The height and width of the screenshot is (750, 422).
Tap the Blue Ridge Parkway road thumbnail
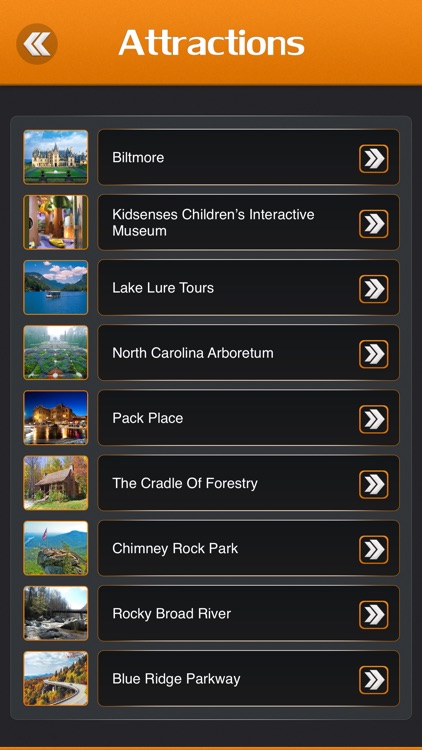pos(56,678)
